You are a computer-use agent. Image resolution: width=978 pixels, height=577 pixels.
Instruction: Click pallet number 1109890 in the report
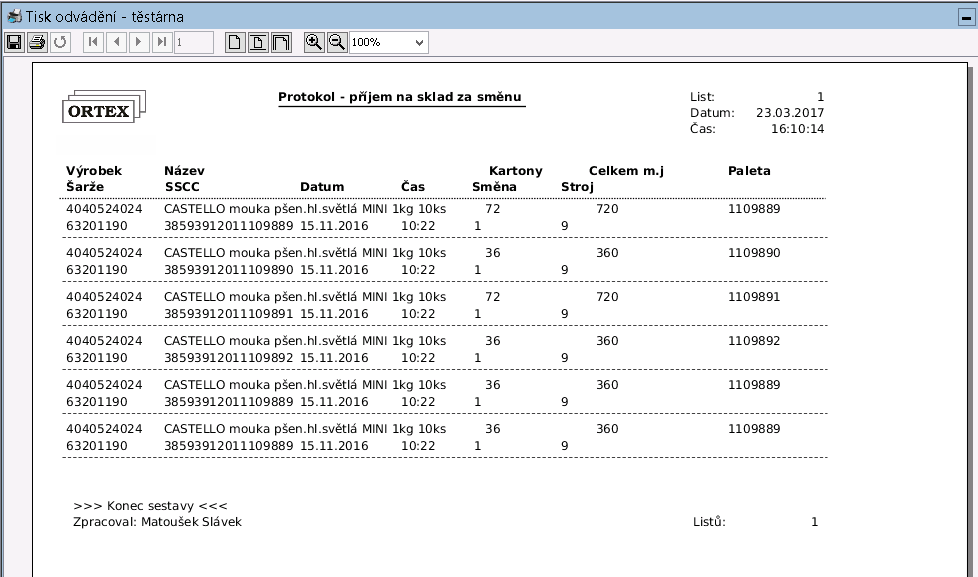tap(753, 253)
